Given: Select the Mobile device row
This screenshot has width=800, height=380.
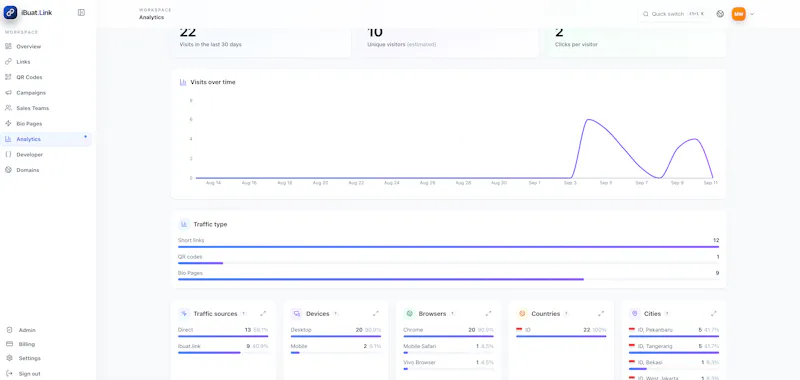Looking at the screenshot, I should coord(336,348).
